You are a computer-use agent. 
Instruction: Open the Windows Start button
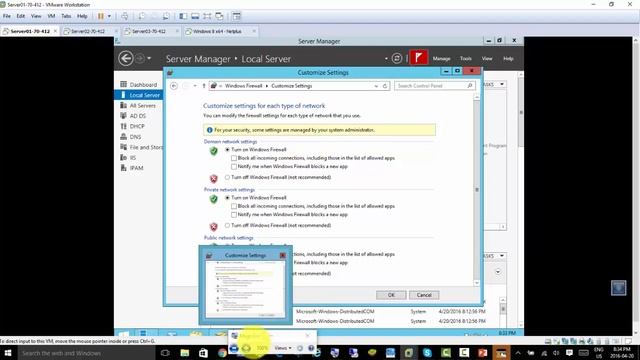[x=8, y=353]
